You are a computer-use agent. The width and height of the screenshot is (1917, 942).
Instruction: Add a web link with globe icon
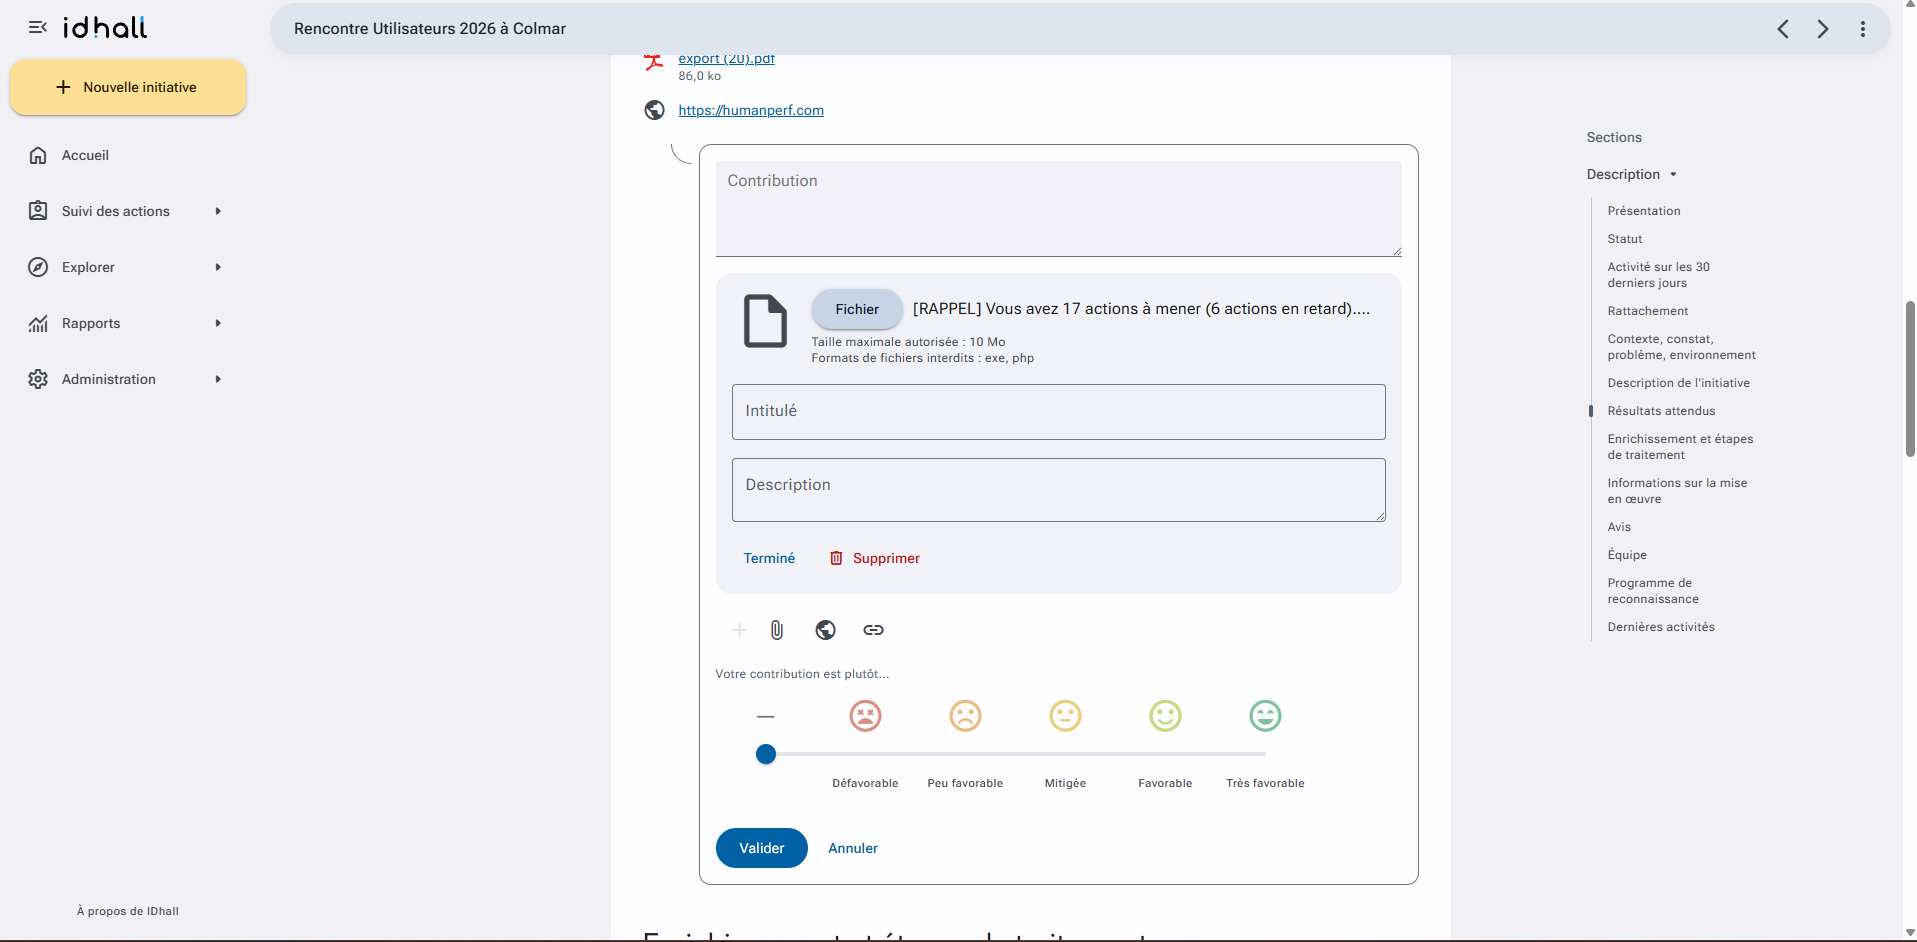click(x=825, y=630)
